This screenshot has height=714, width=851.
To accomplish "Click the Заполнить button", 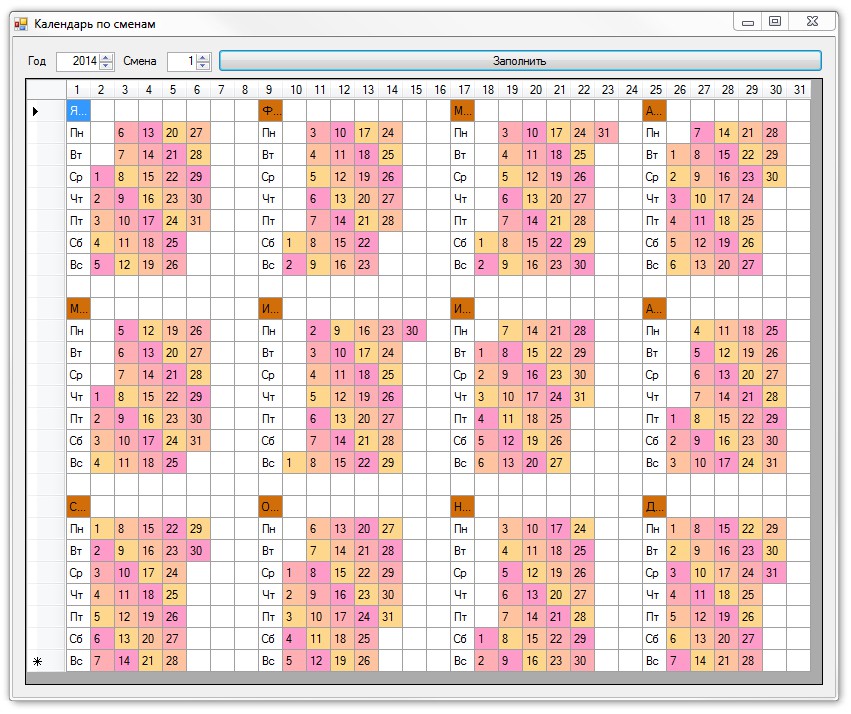I will click(520, 61).
